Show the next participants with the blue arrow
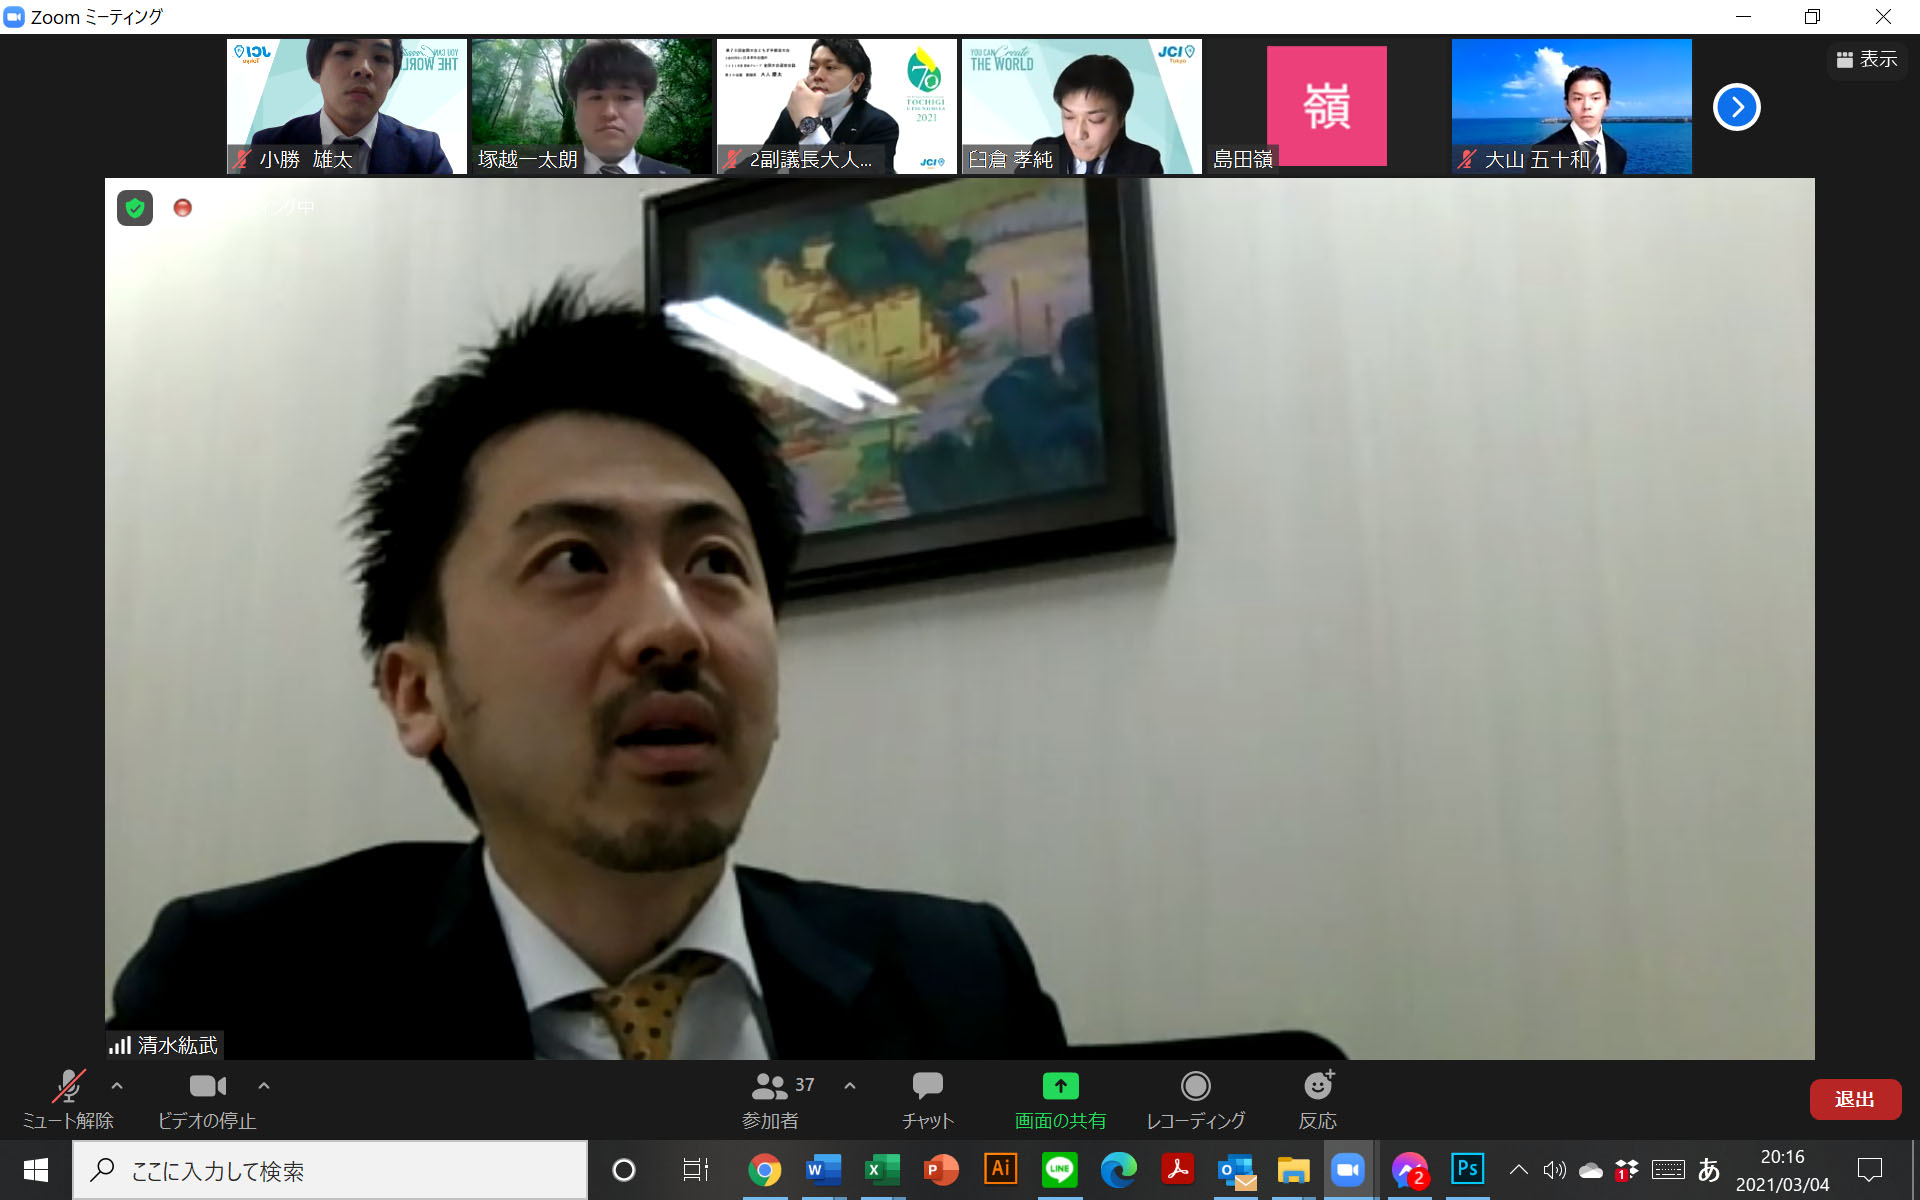 pos(1736,107)
